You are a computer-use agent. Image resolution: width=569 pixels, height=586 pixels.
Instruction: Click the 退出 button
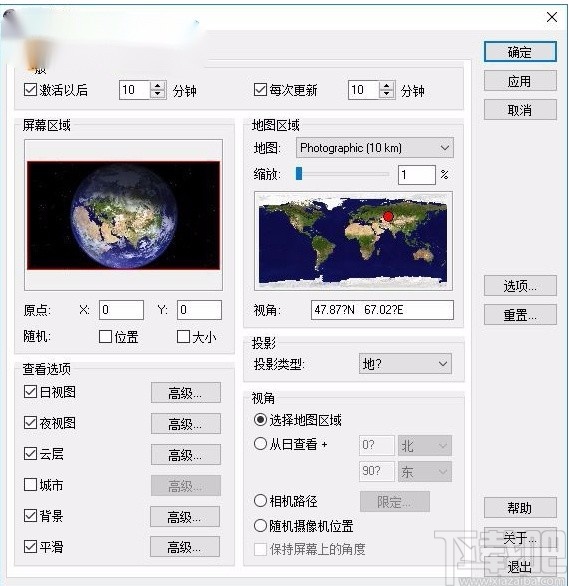tap(520, 567)
